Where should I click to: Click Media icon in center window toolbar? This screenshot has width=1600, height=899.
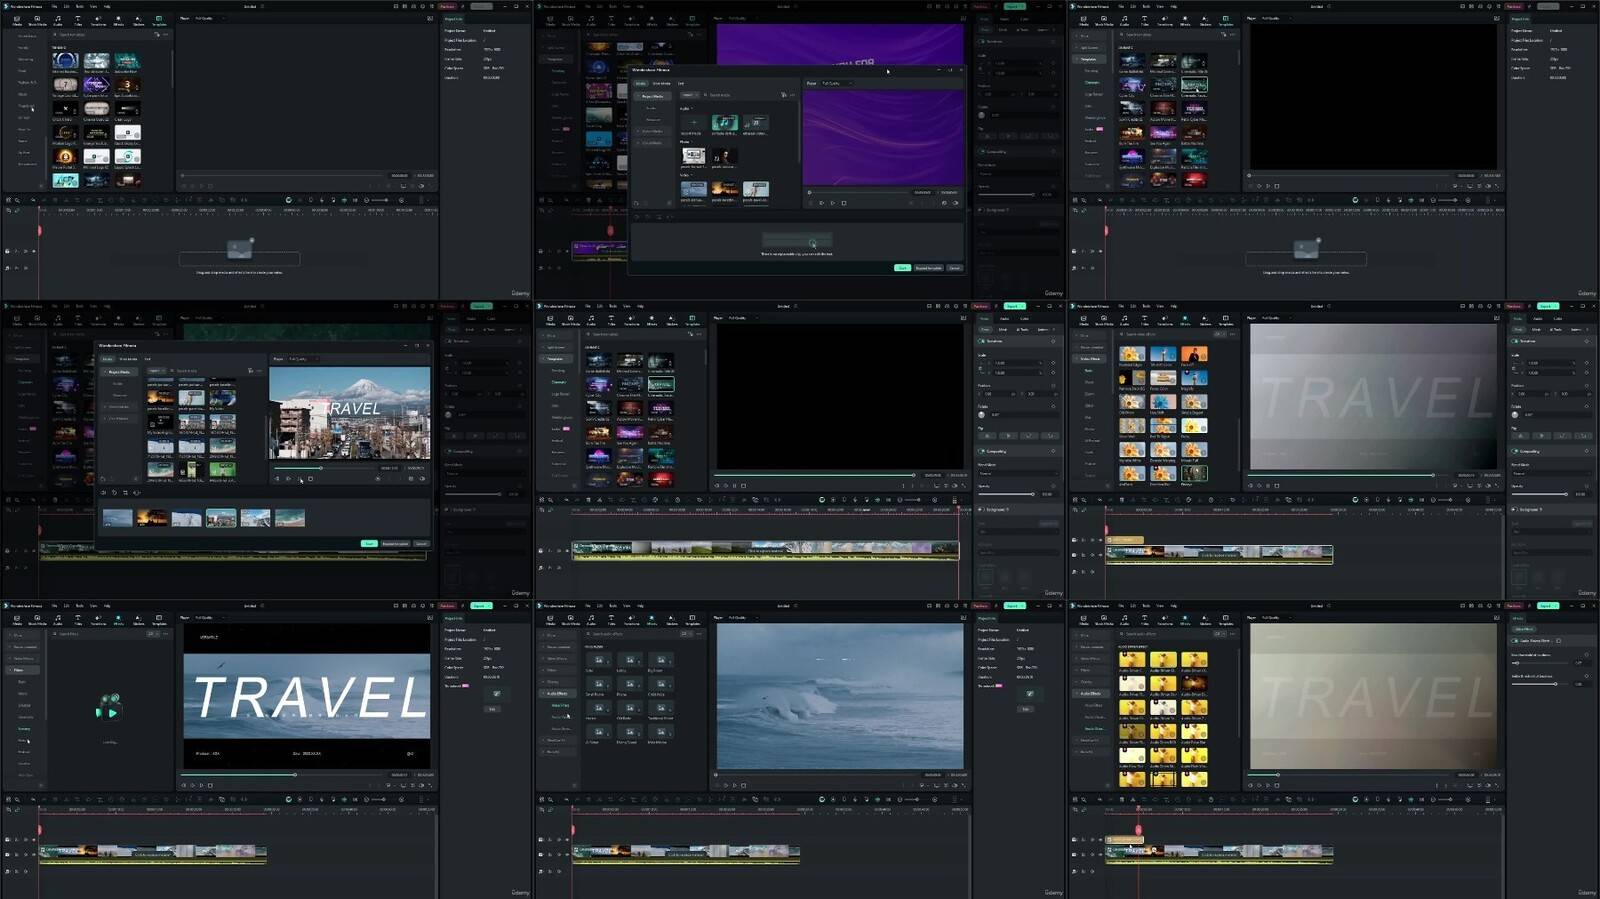550,320
